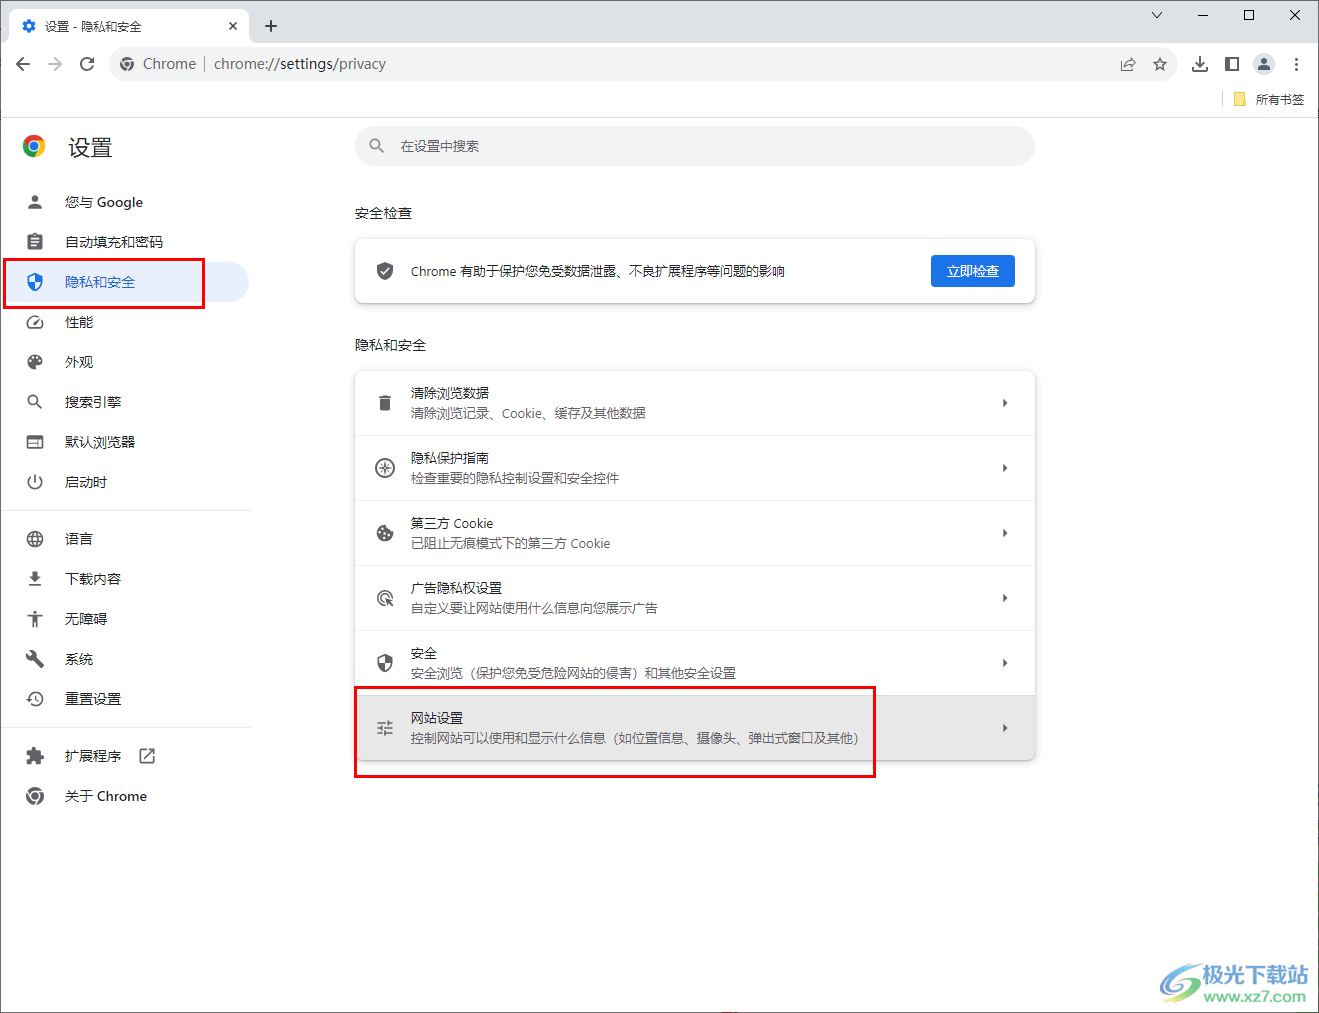Click the shield checkmark icon in 安全检查
1319x1013 pixels.
(385, 271)
